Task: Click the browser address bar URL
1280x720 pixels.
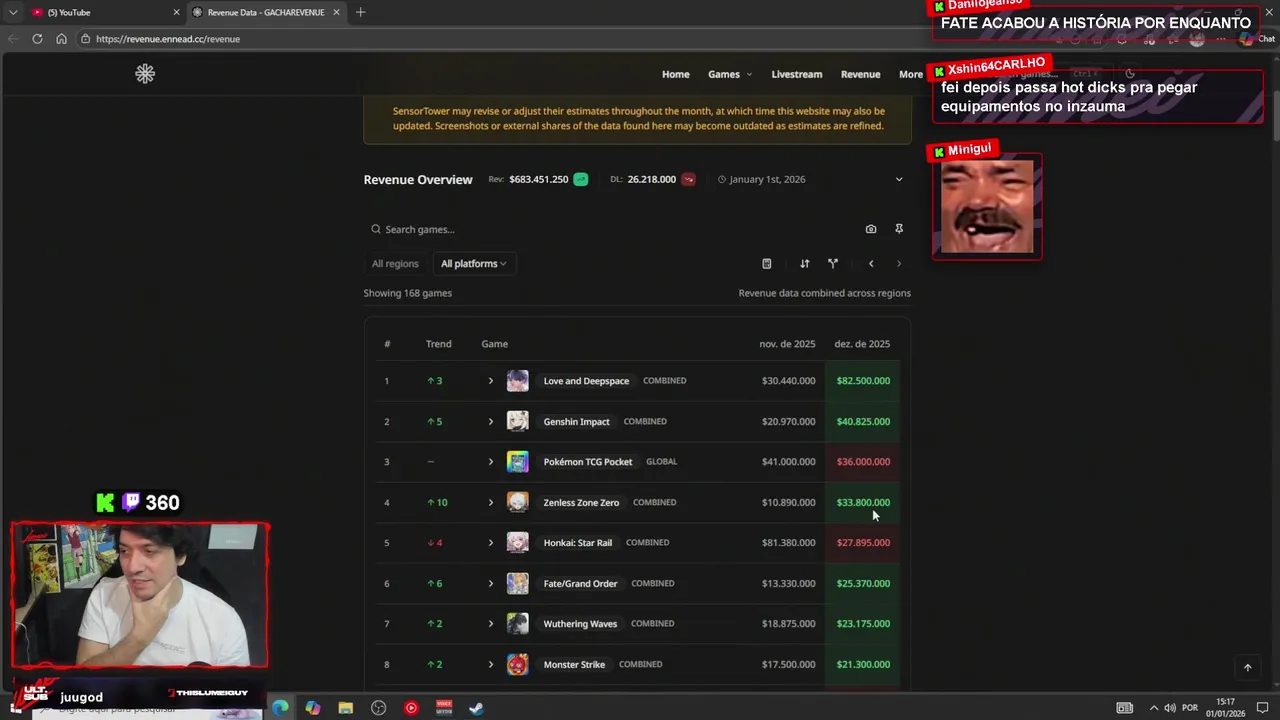Action: point(168,39)
